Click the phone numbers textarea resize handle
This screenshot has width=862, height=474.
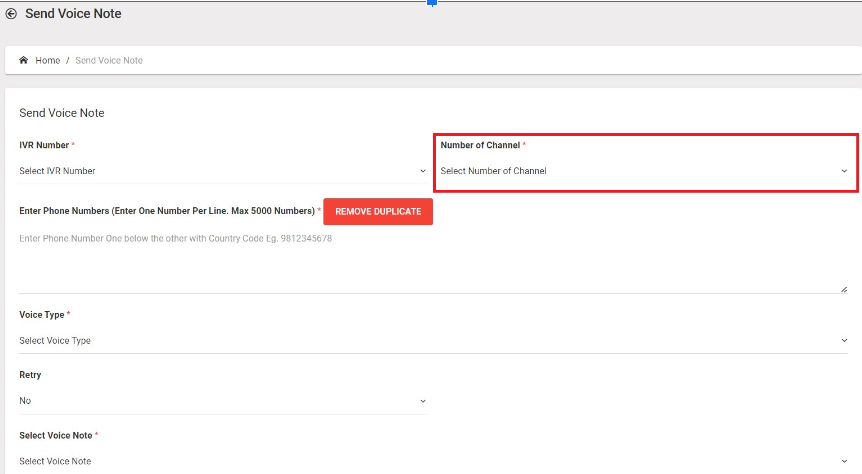pyautogui.click(x=844, y=289)
